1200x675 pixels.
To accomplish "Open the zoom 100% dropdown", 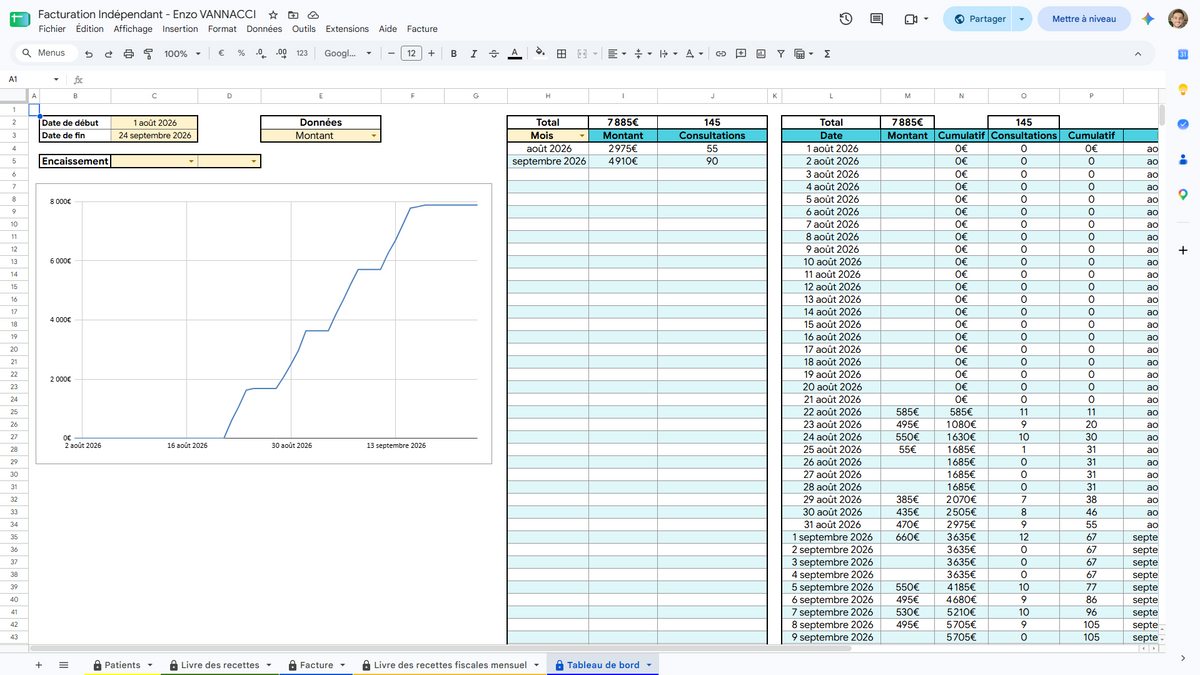I will [x=182, y=54].
